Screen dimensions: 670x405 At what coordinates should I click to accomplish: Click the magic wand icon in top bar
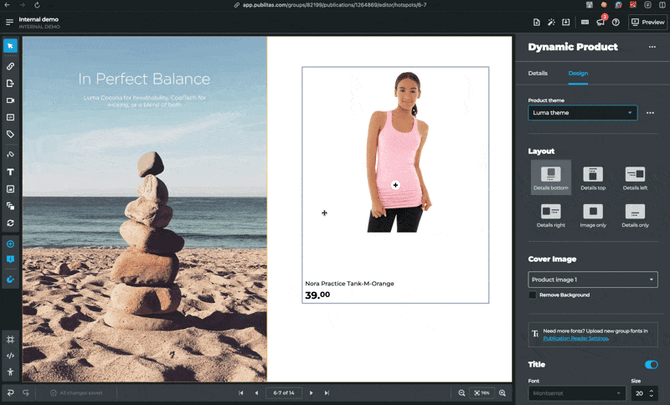(x=550, y=22)
